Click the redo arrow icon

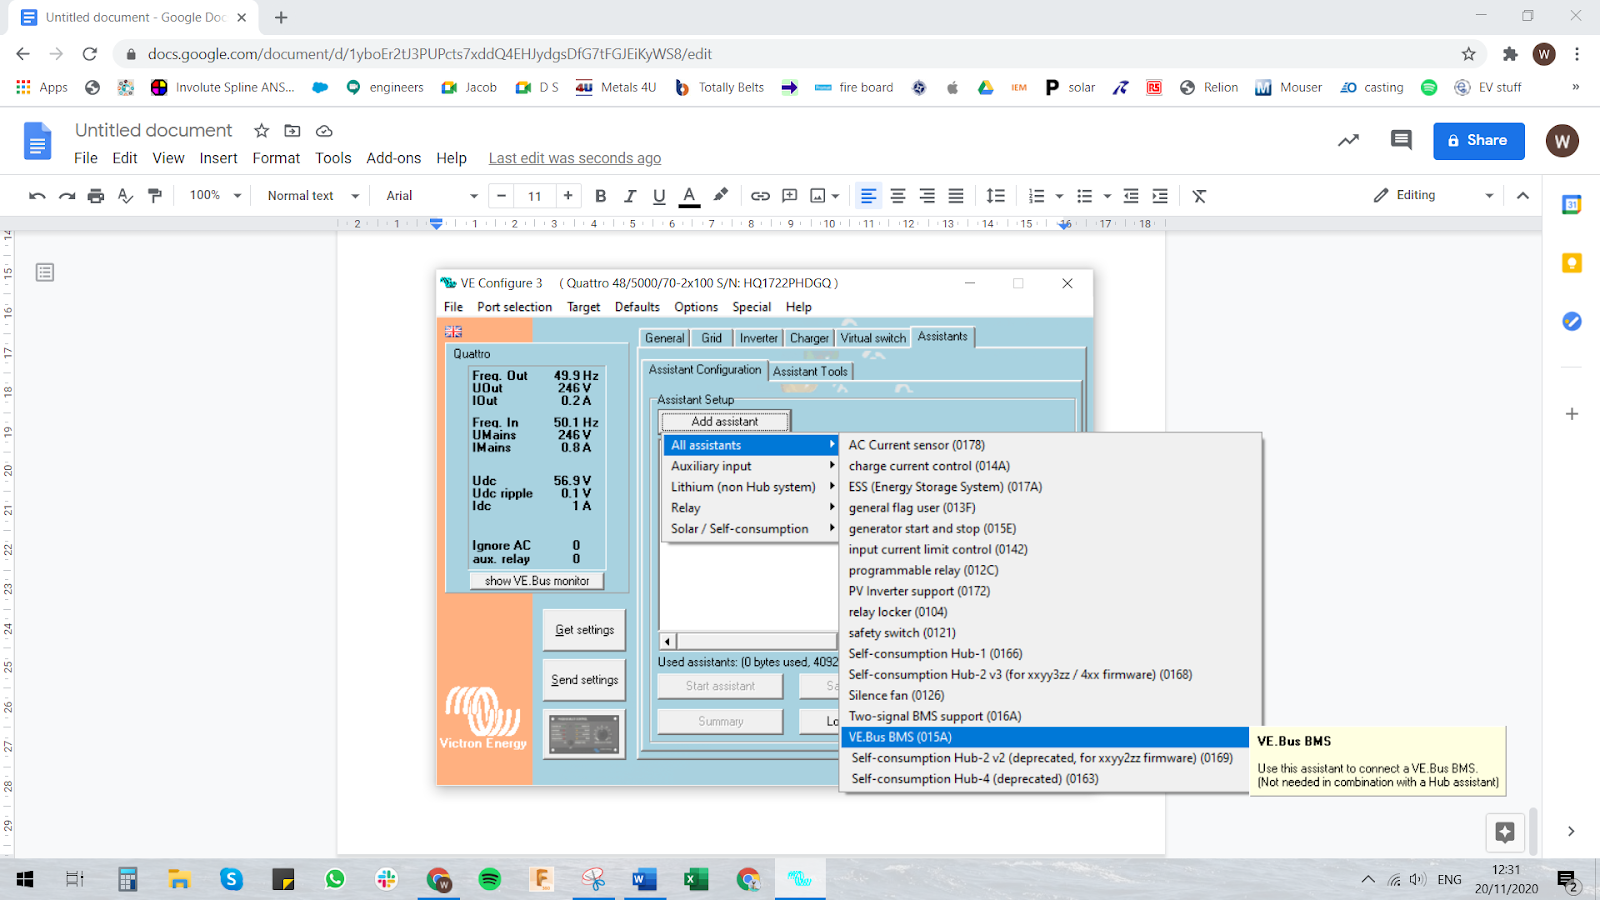click(67, 196)
